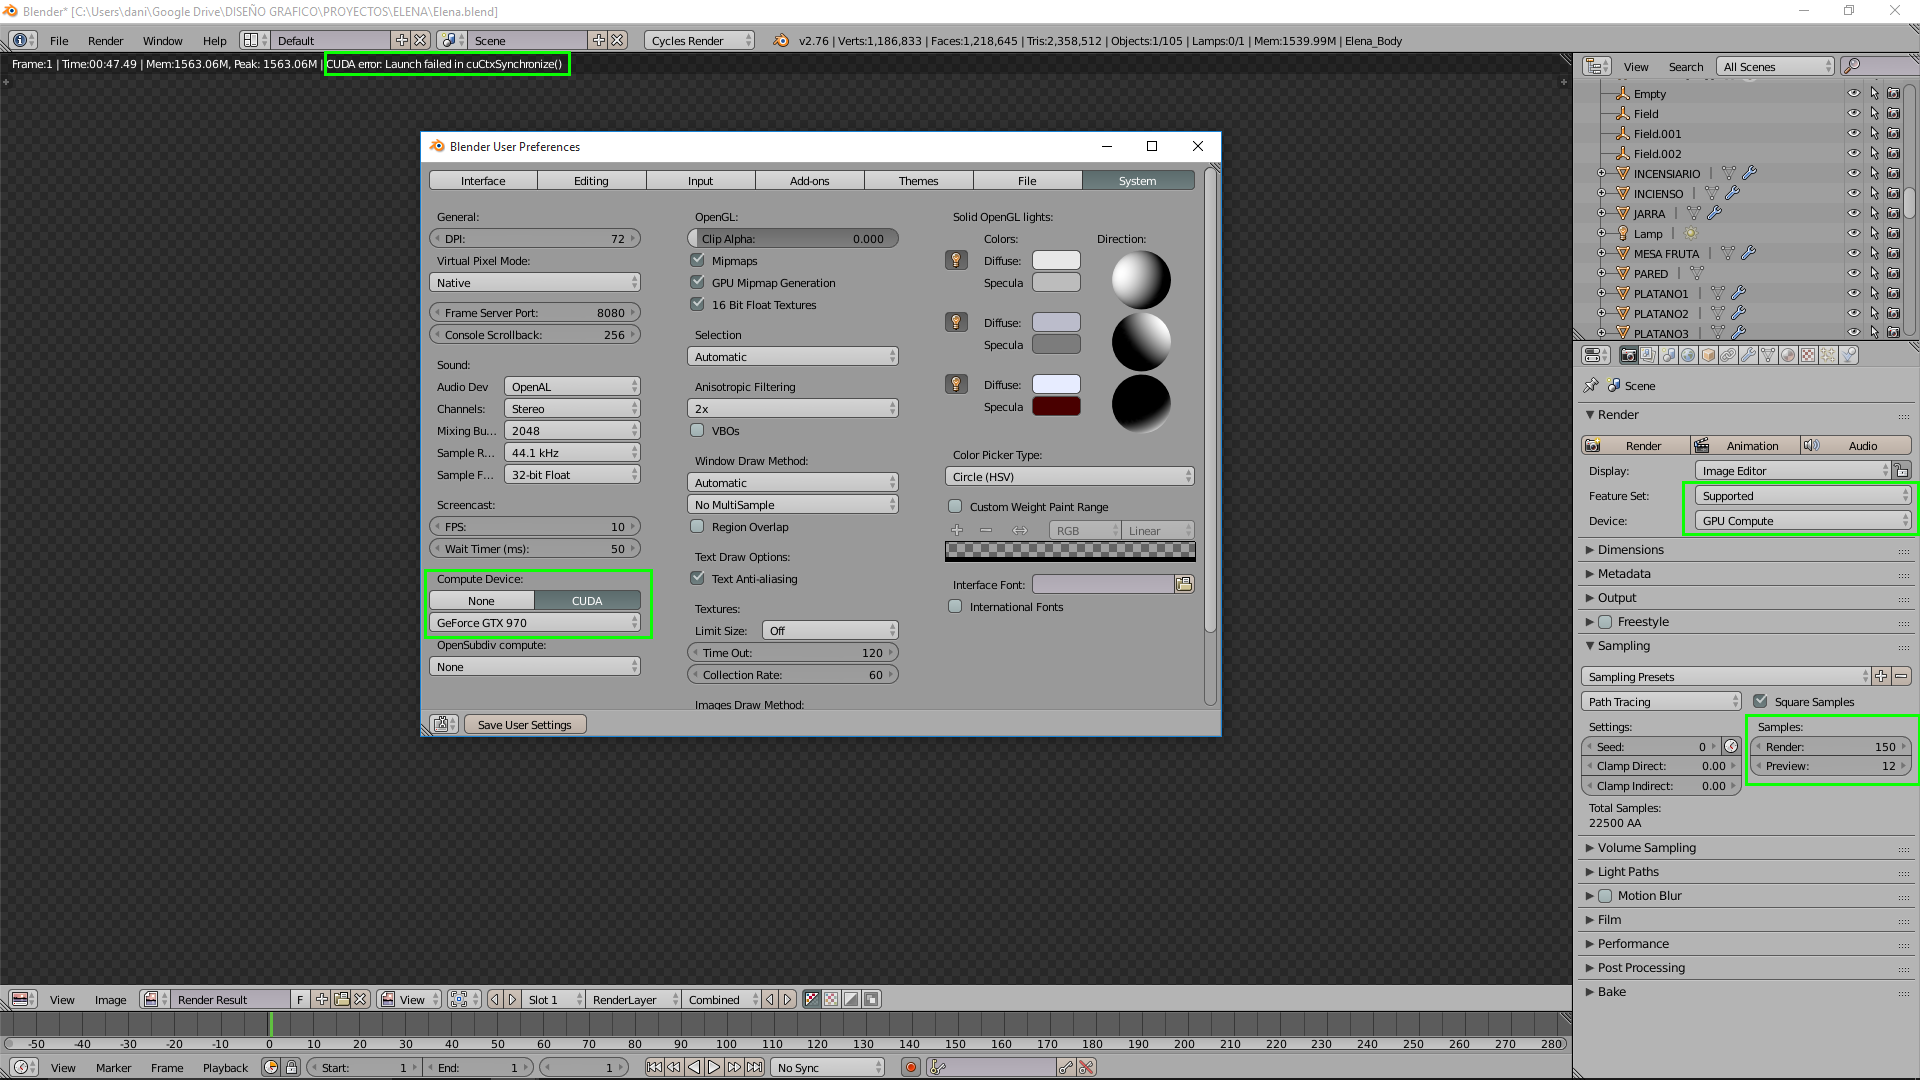Click the timeline record button
Viewport: 1920px width, 1080px height.
click(910, 1067)
